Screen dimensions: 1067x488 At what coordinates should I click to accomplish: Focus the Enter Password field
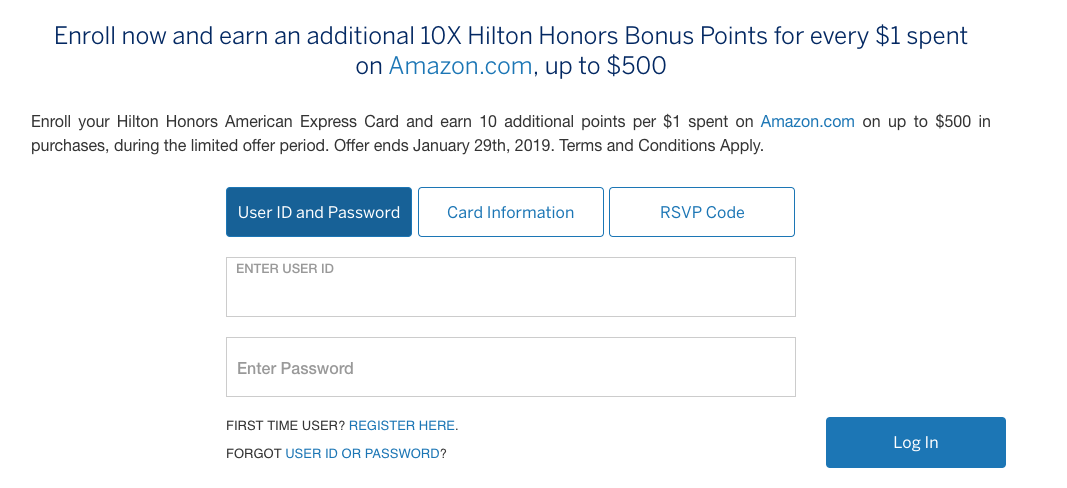coord(510,367)
